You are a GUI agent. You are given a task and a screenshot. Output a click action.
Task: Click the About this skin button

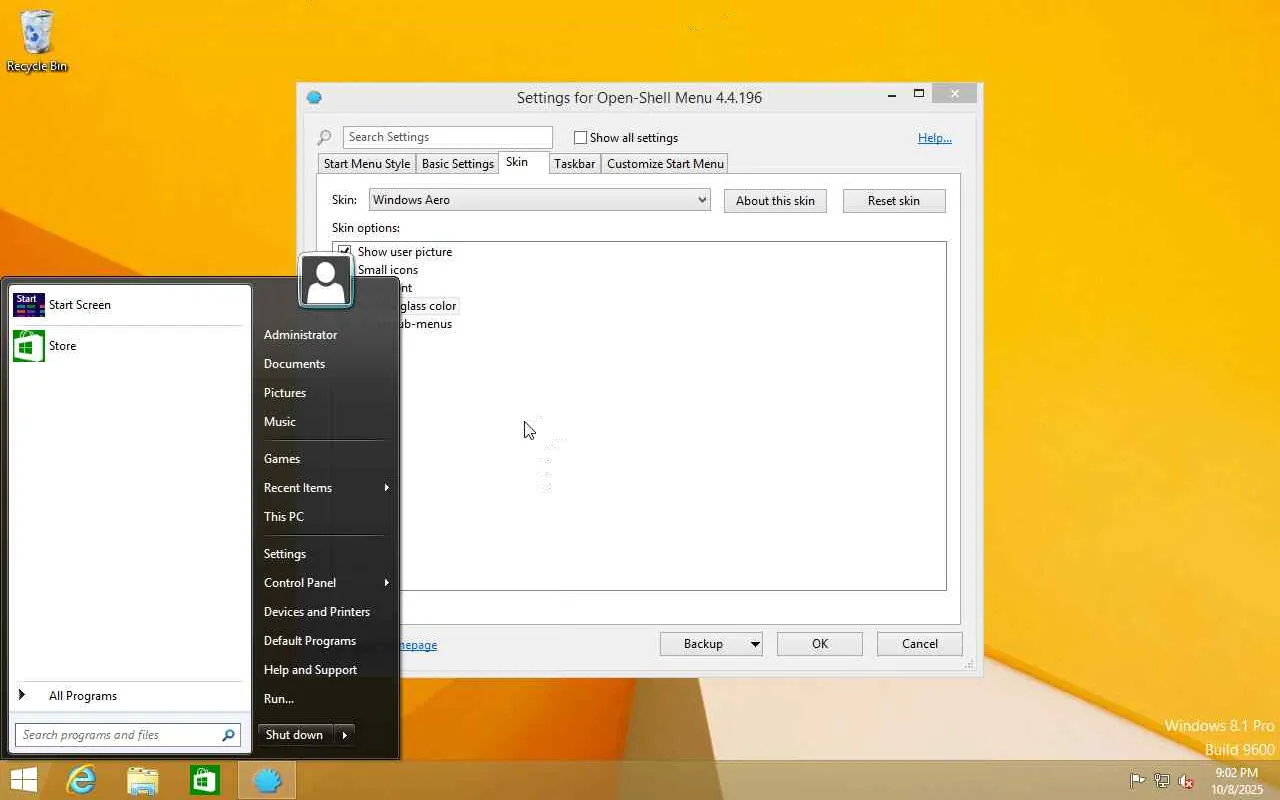pyautogui.click(x=775, y=201)
